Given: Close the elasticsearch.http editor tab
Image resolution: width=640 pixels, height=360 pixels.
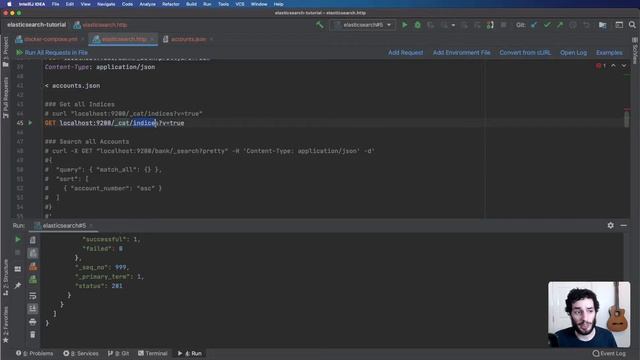Looking at the screenshot, I should coord(152,39).
